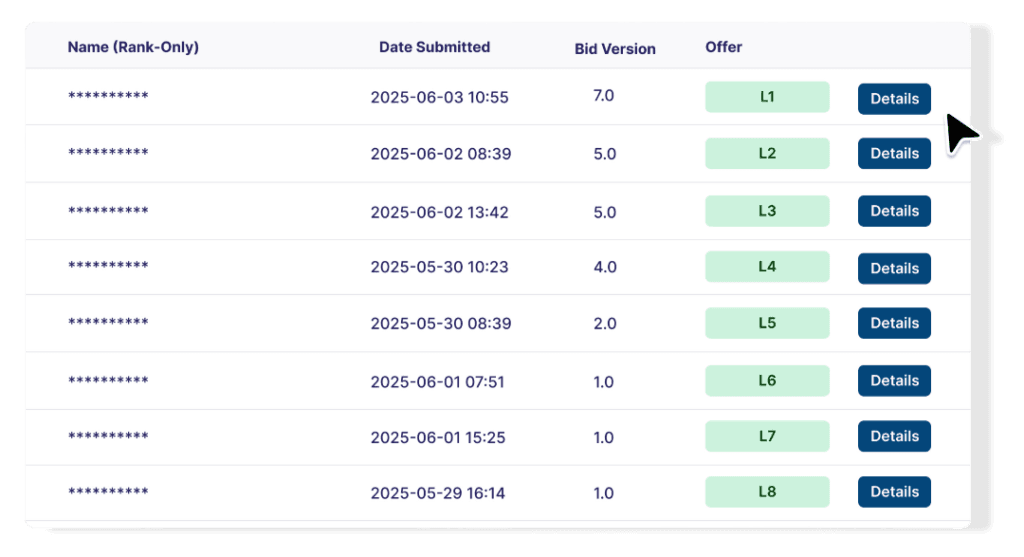Select the L1 offer rank badge
Screen dimensions: 1024x557
click(767, 97)
